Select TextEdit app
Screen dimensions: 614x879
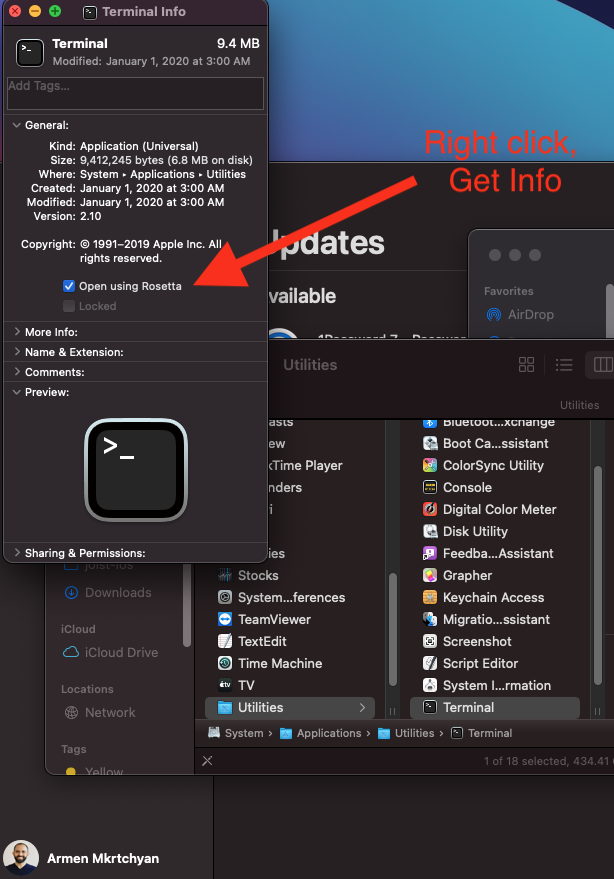(252, 641)
